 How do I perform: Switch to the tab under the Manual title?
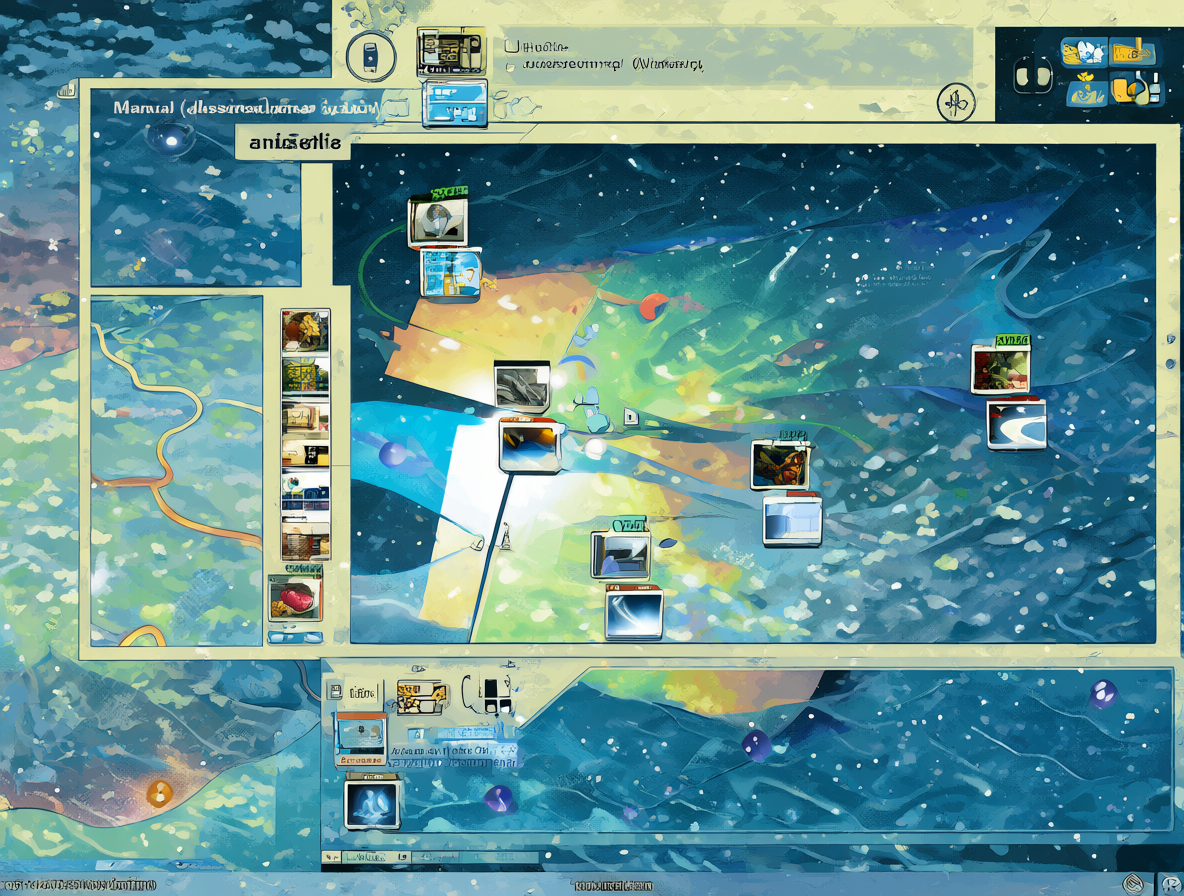pyautogui.click(x=293, y=142)
